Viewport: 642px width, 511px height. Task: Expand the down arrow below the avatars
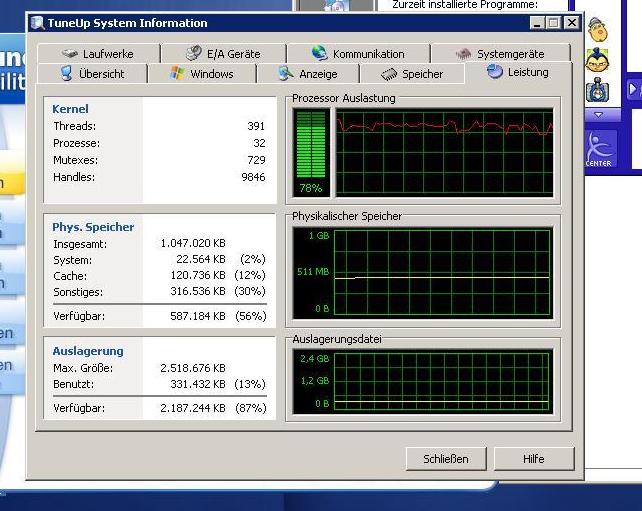[x=598, y=115]
